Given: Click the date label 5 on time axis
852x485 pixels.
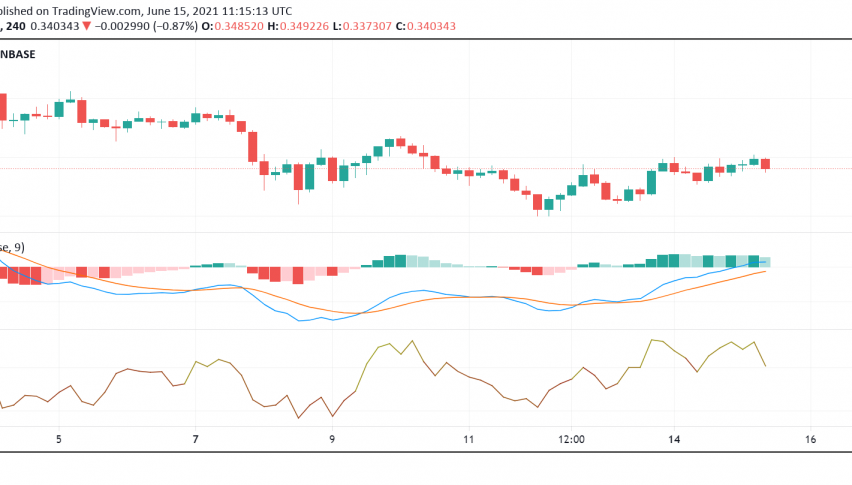Looking at the screenshot, I should (x=59, y=439).
